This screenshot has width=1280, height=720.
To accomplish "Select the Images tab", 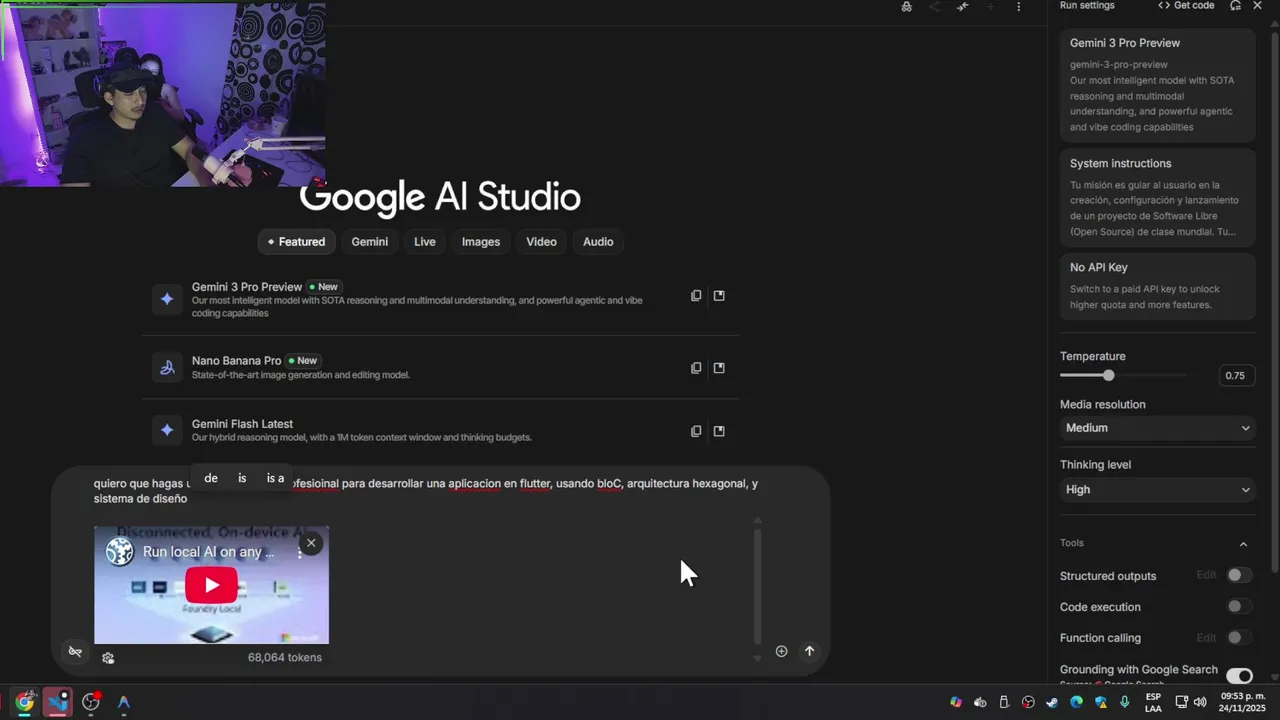I will 481,241.
